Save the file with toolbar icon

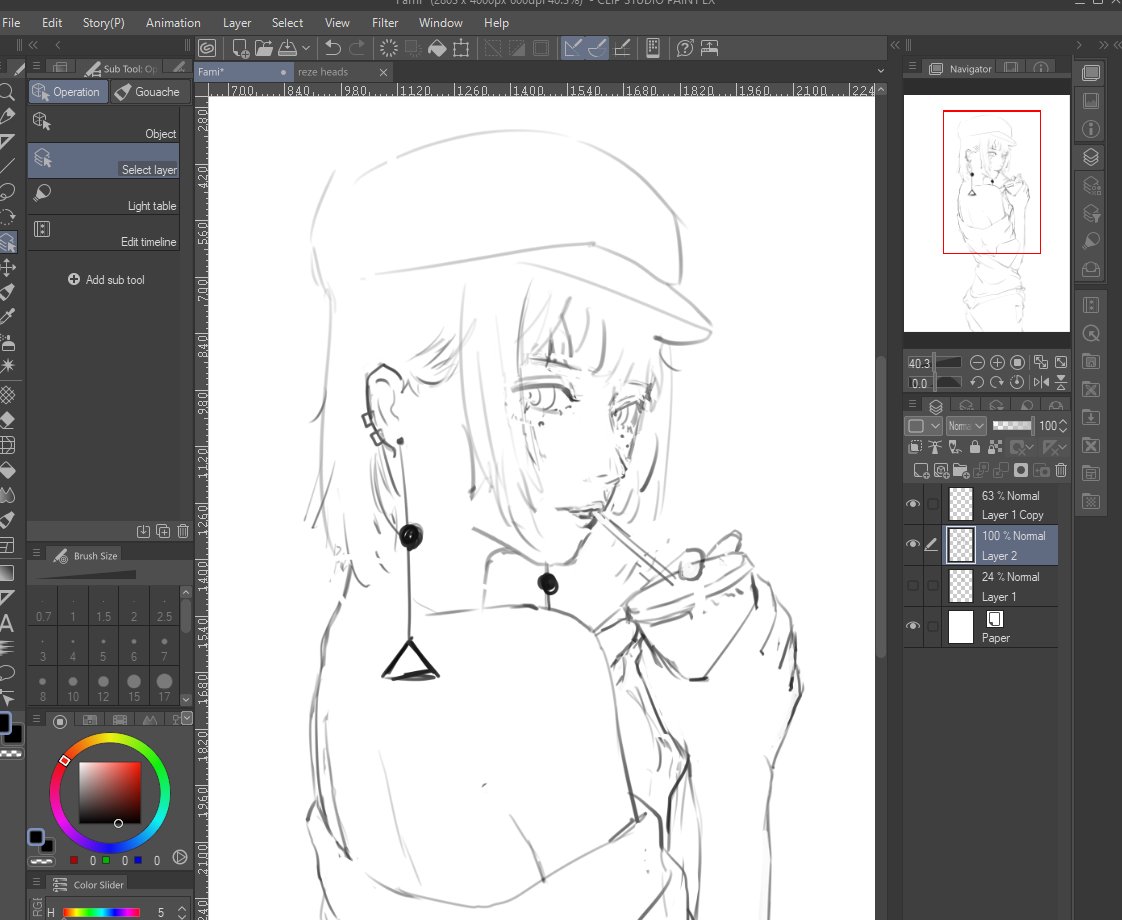288,48
